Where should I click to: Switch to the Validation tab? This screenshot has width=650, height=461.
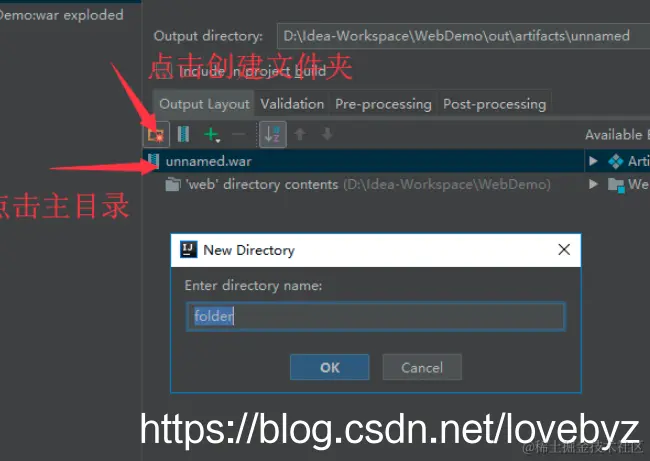(x=292, y=104)
